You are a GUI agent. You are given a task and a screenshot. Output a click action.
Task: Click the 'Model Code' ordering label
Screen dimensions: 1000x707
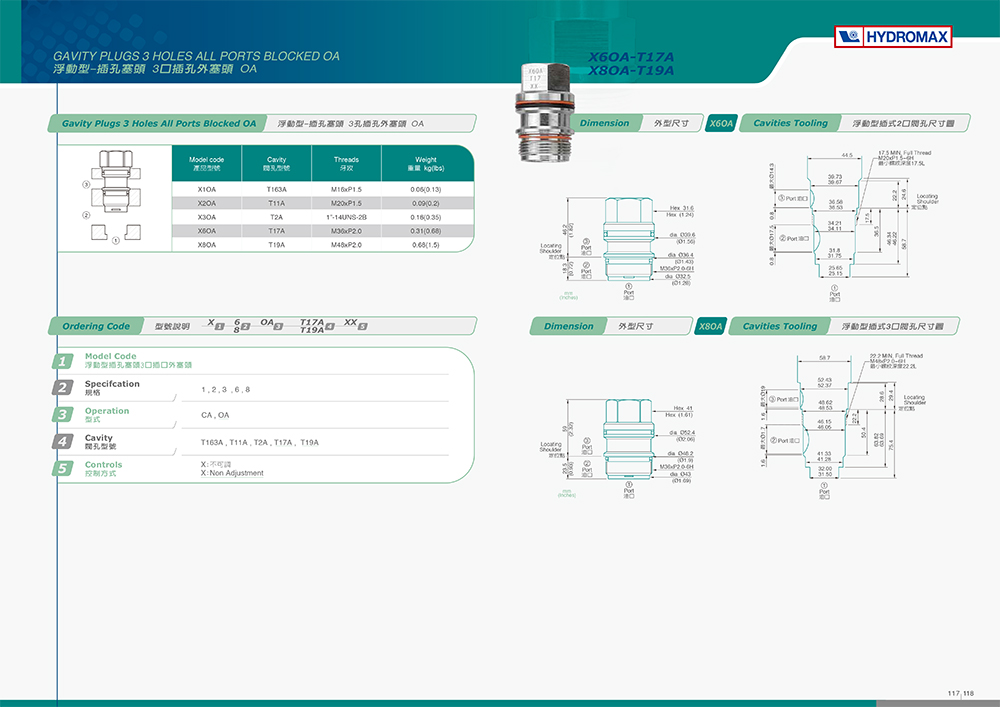110,356
